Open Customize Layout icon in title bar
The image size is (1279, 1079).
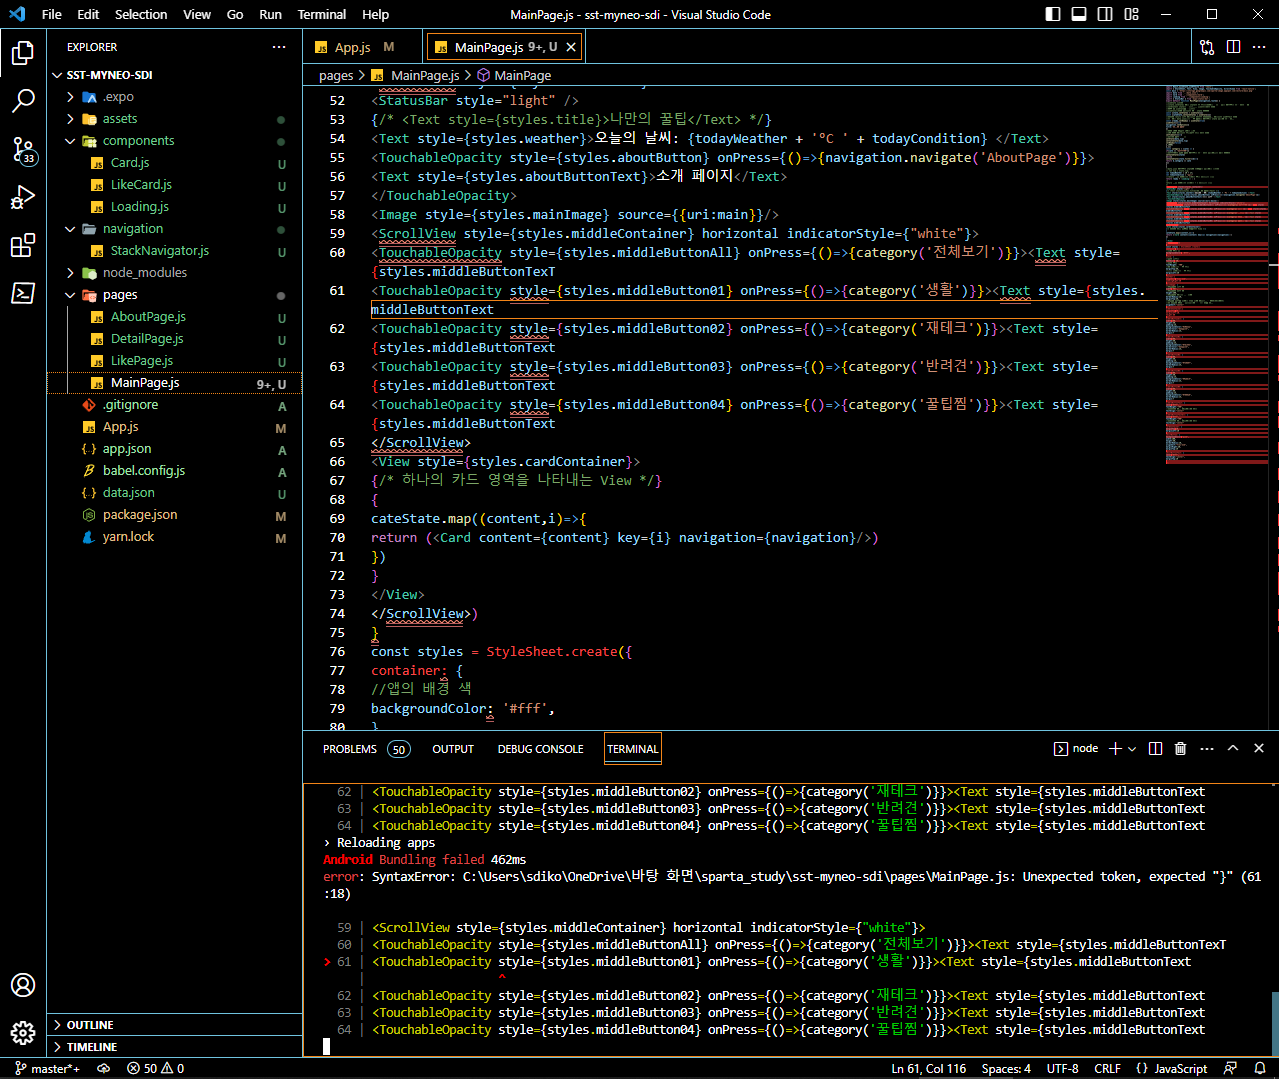[1131, 14]
